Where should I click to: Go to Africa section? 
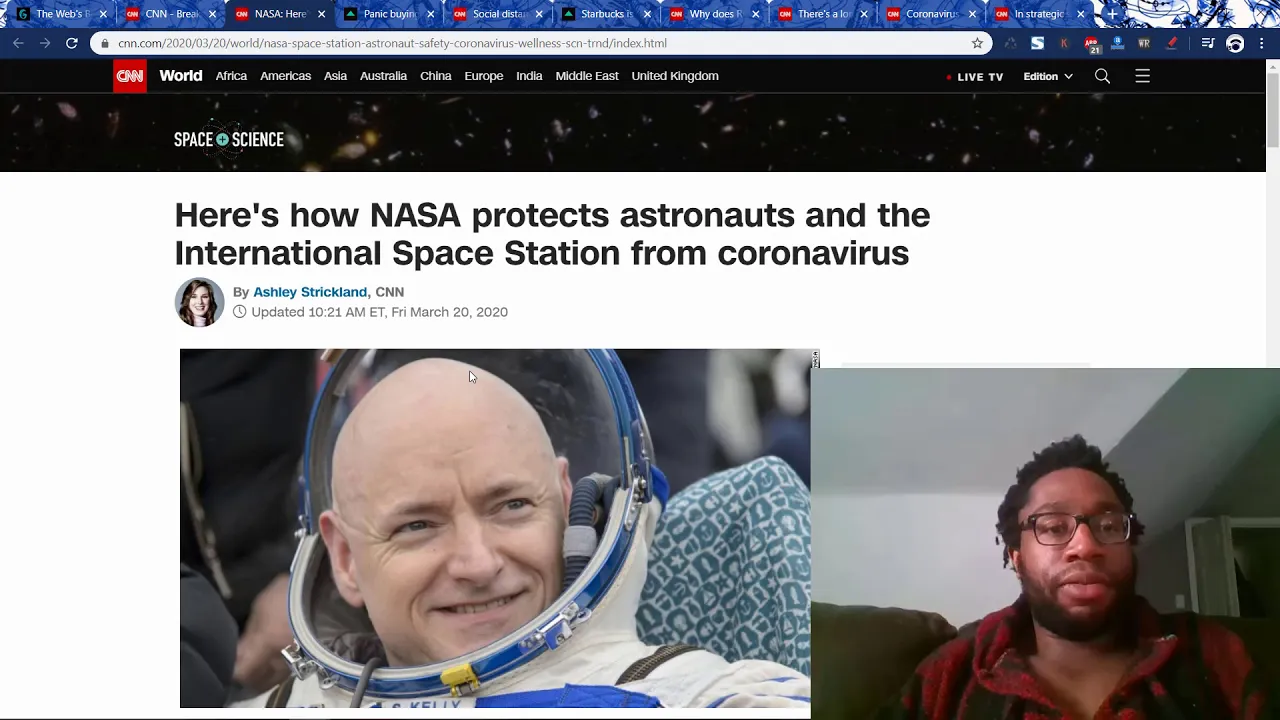(x=231, y=76)
